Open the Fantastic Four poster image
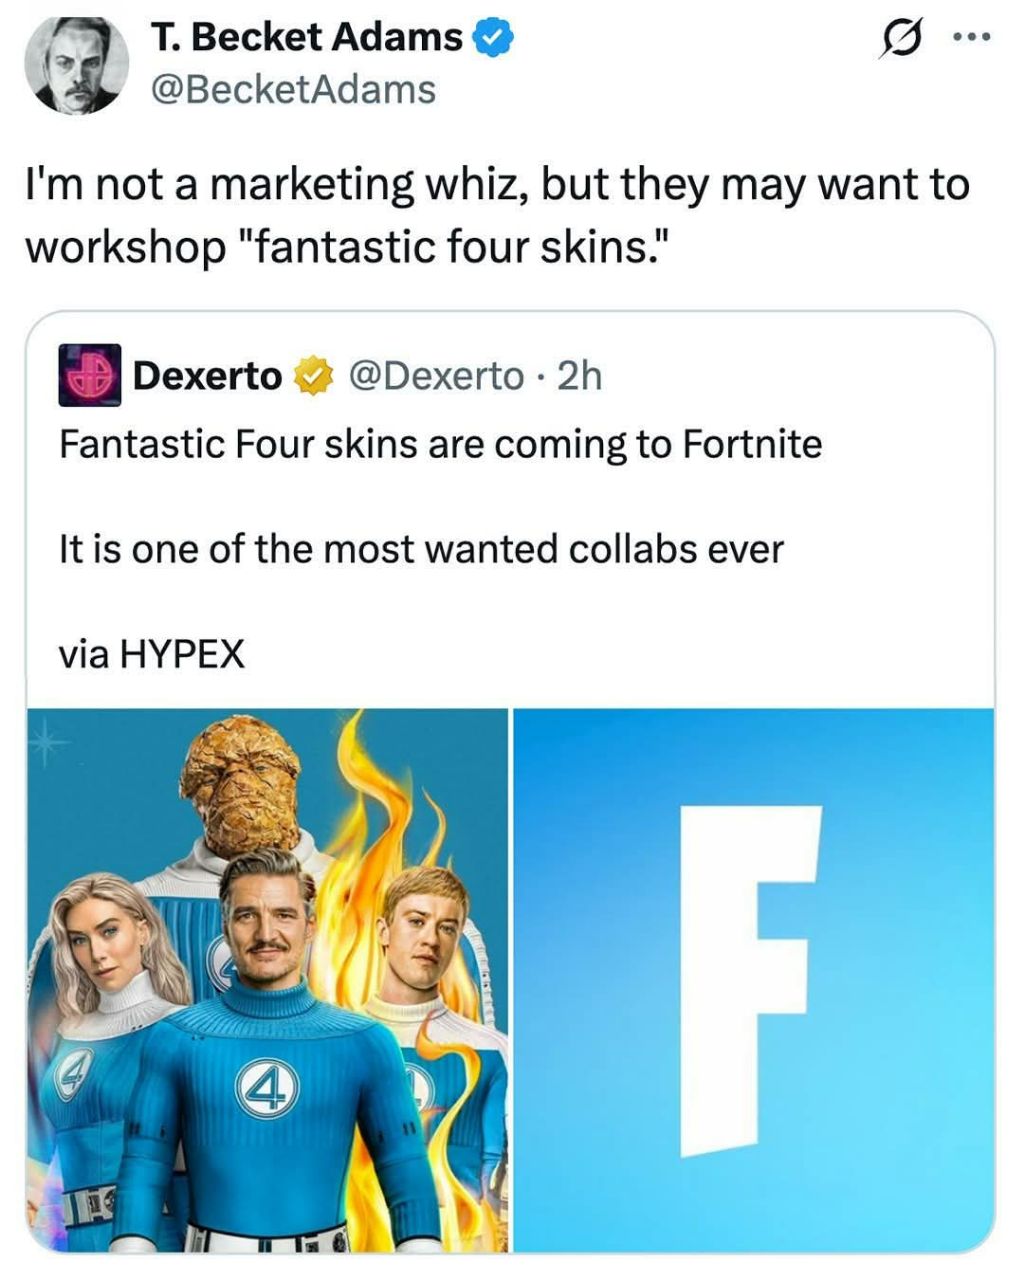This screenshot has width=1024, height=1280. [268, 980]
